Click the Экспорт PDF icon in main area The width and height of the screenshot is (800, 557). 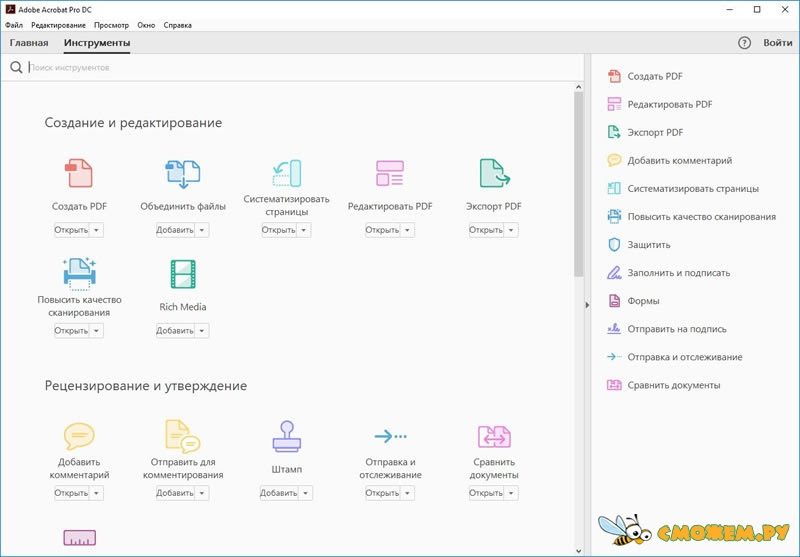click(x=494, y=173)
